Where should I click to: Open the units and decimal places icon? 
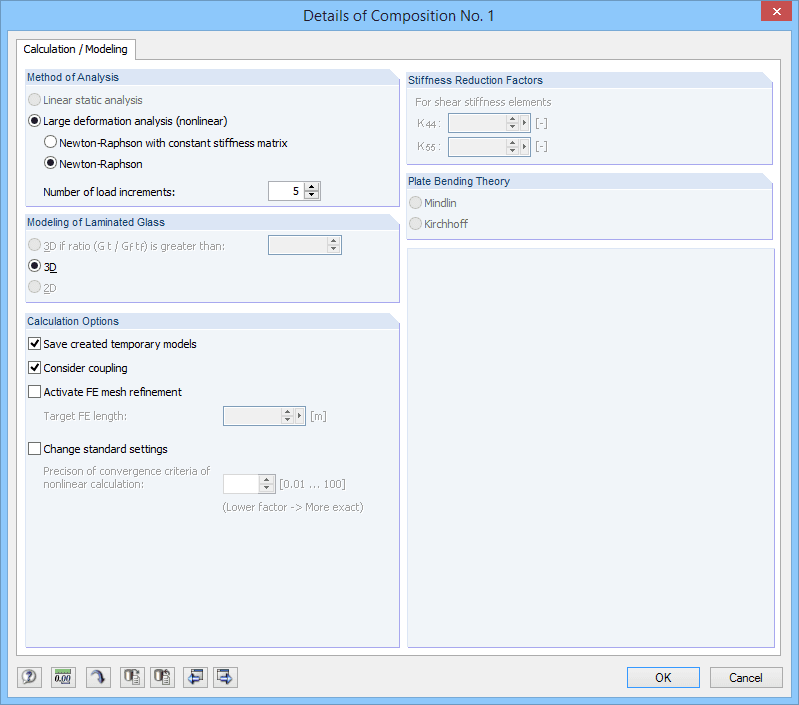63,677
